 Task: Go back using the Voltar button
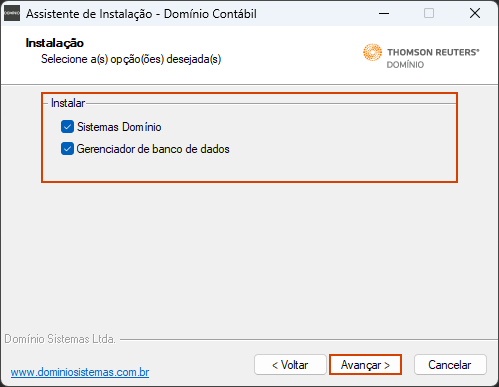(290, 365)
